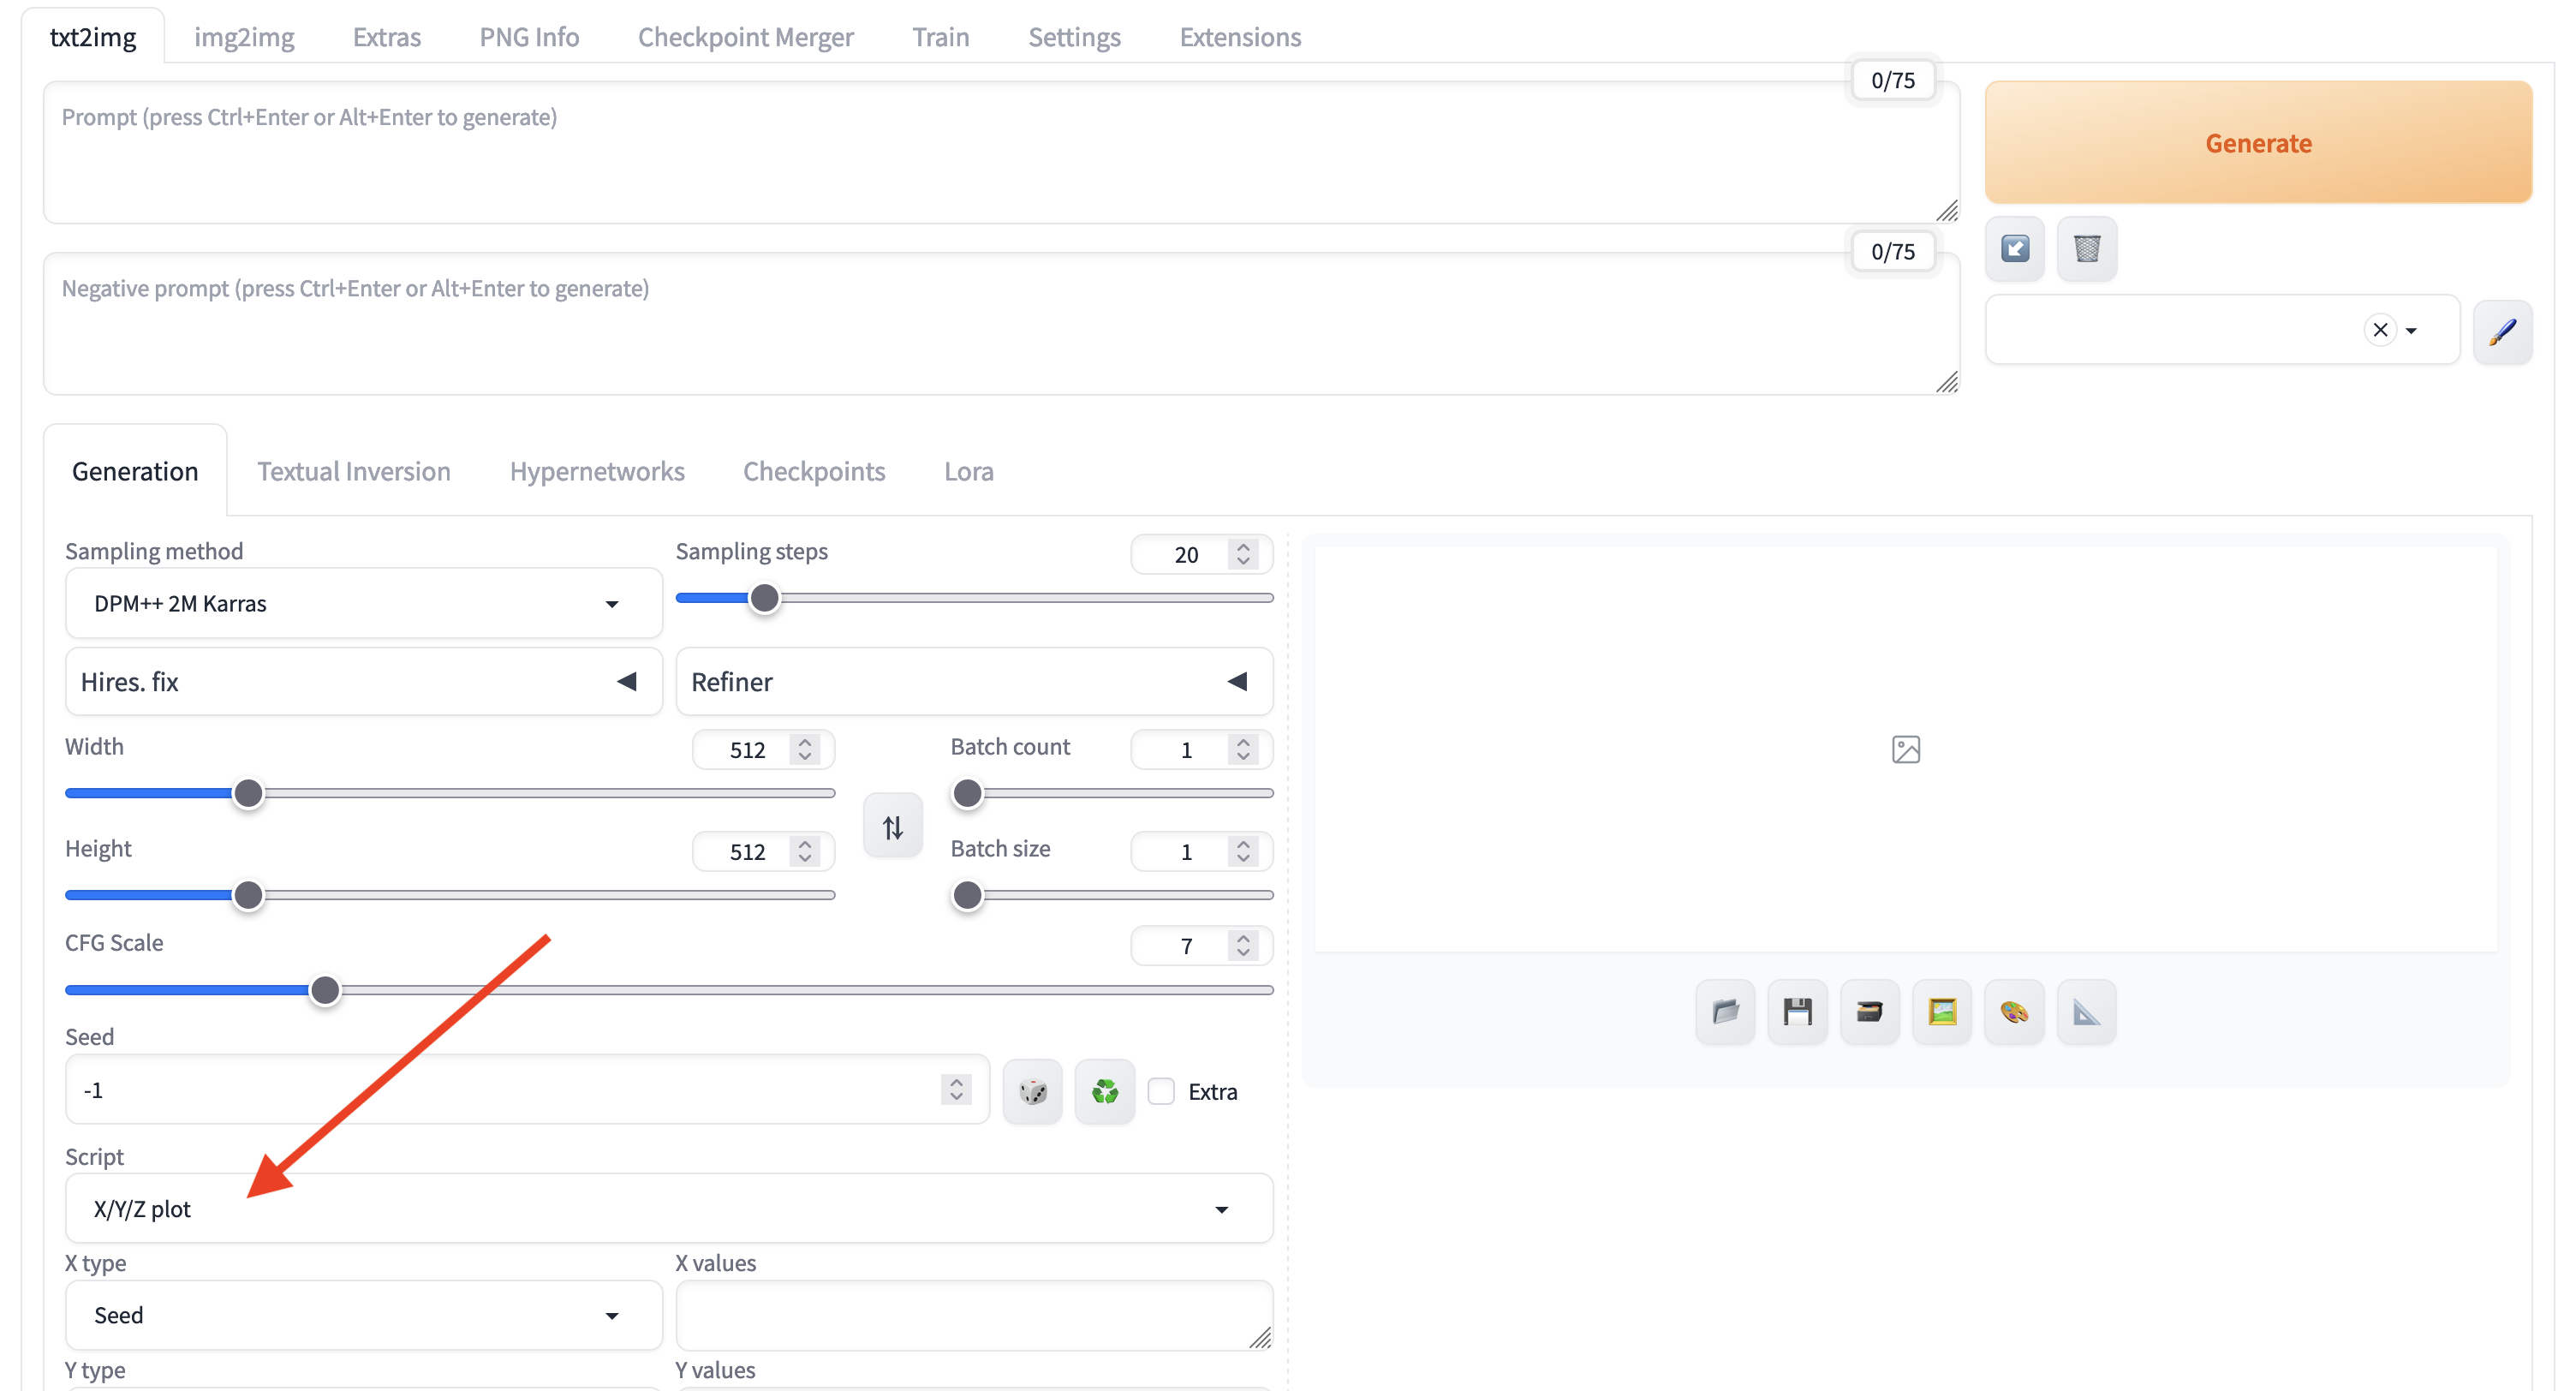Click the Batch count slider
Screen dimensions: 2576x1391
(1111, 793)
